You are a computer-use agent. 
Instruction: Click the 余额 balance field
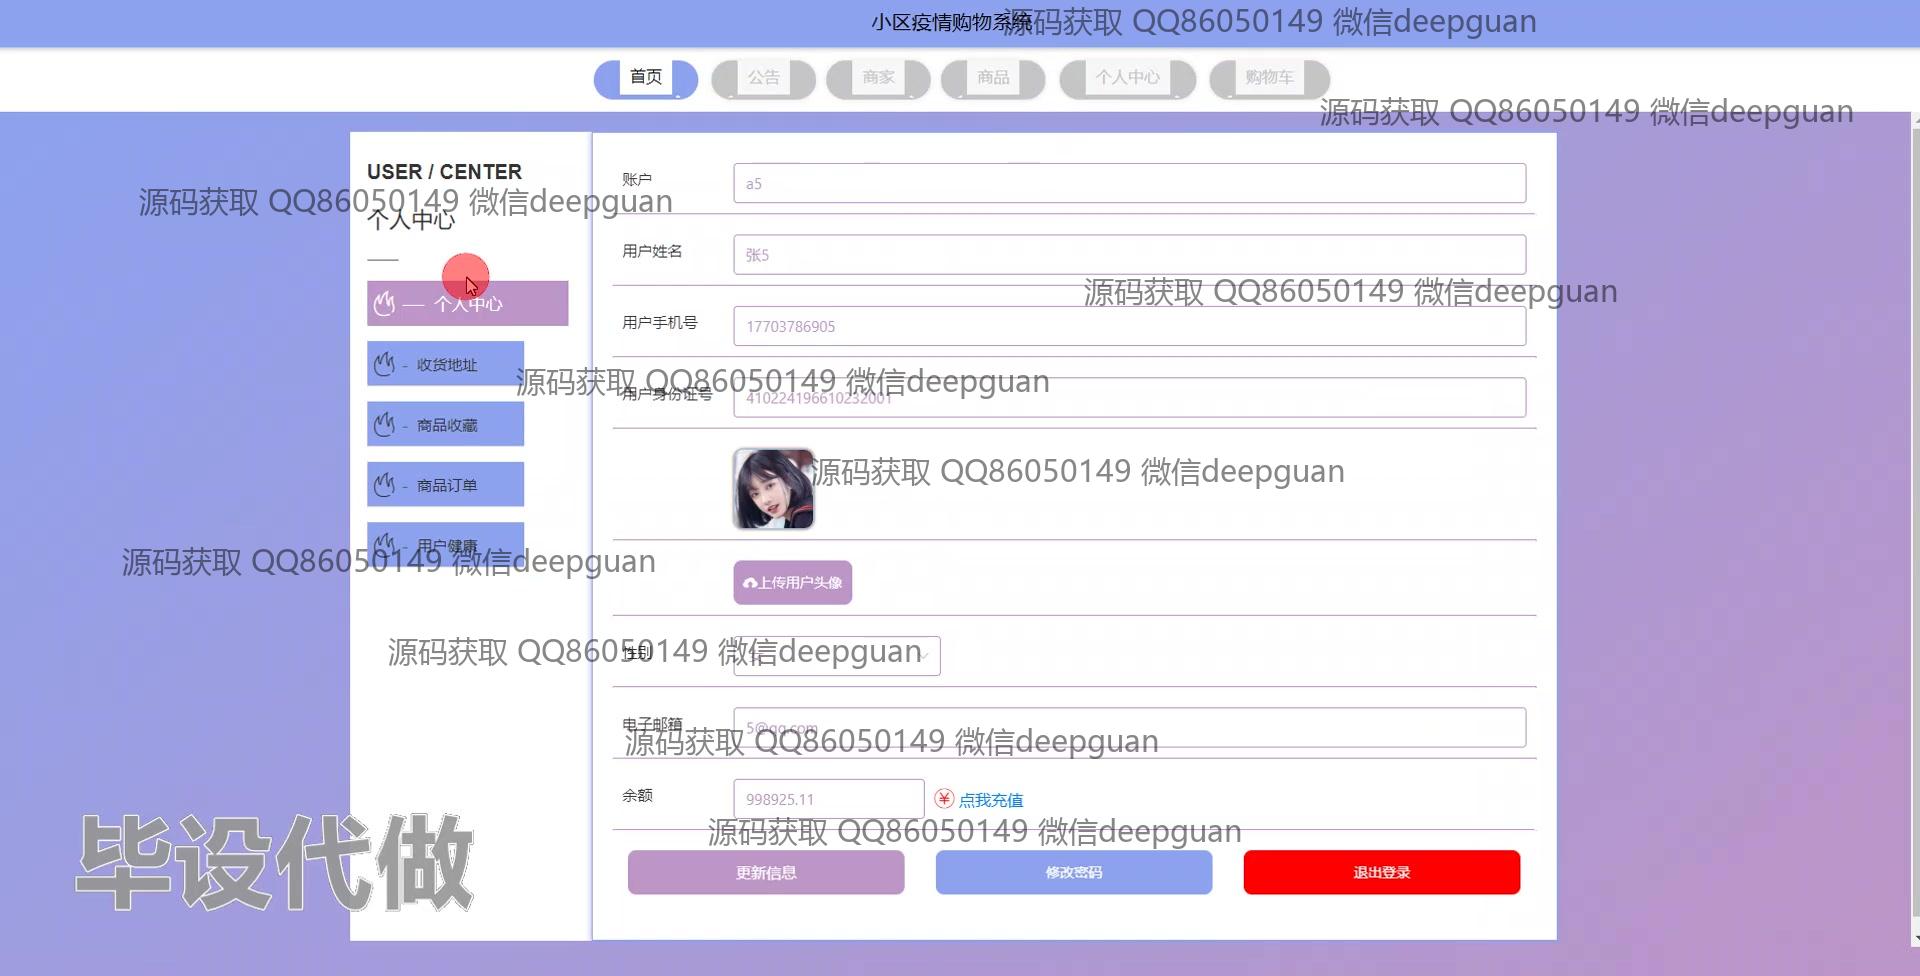tap(828, 799)
